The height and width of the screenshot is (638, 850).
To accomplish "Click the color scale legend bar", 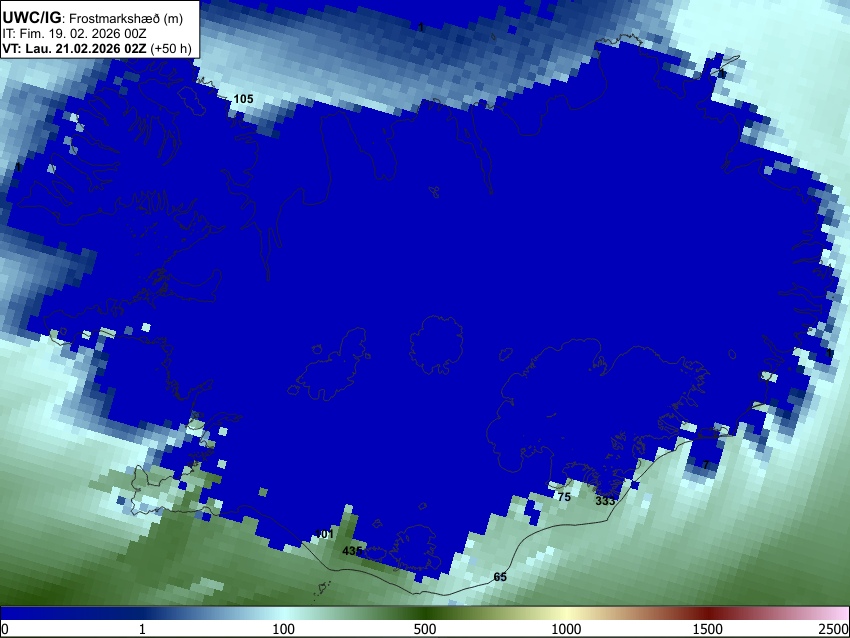I will point(425,613).
